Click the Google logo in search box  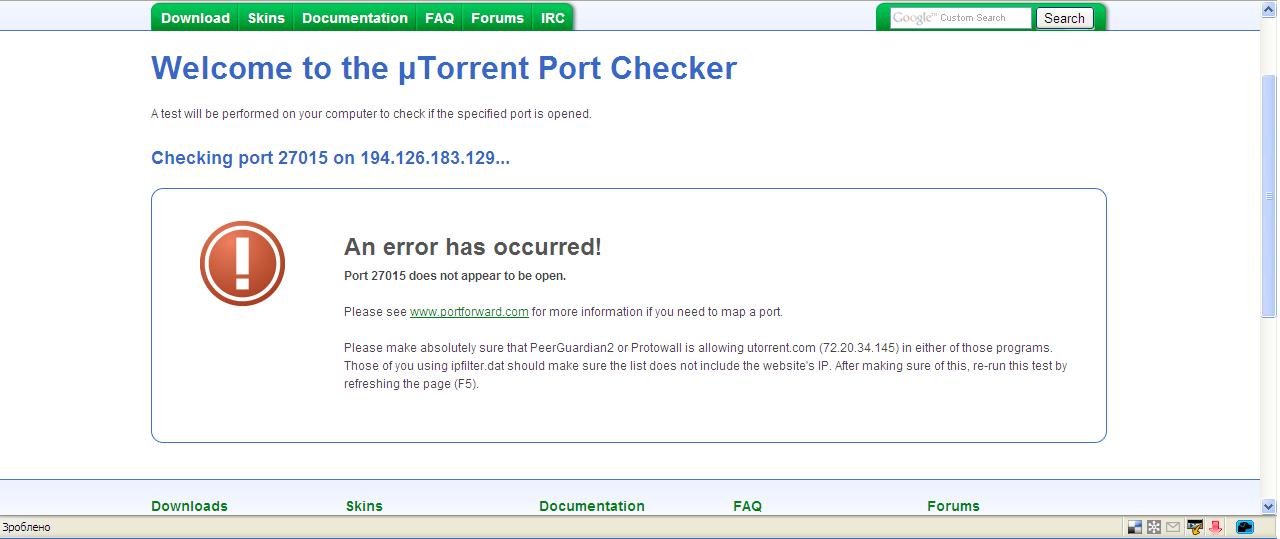[914, 18]
